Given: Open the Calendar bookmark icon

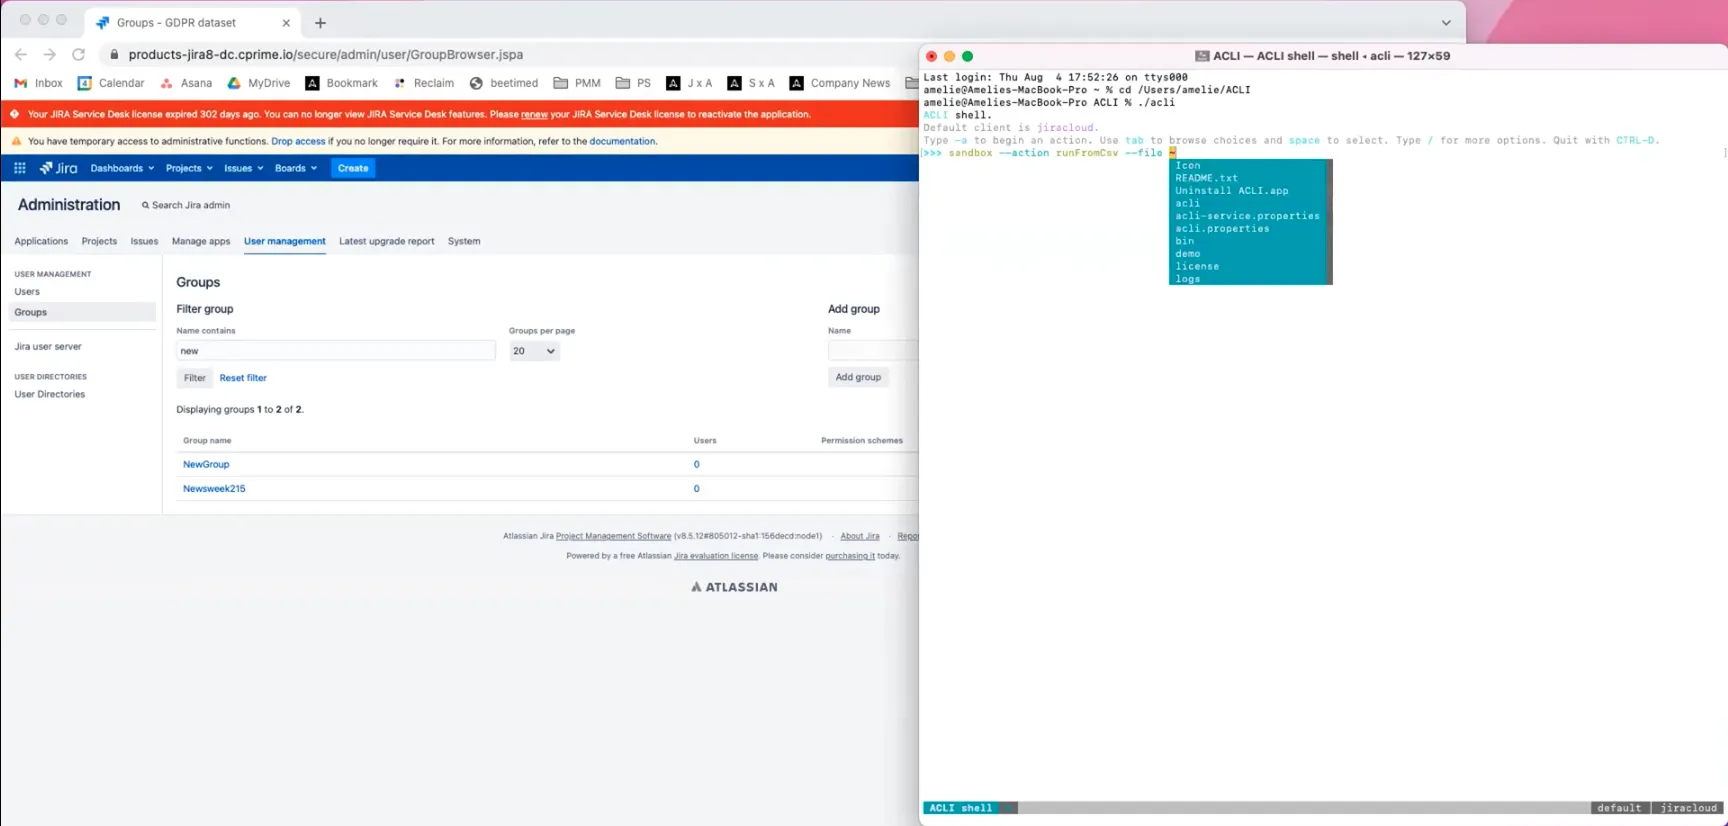Looking at the screenshot, I should click(x=85, y=83).
